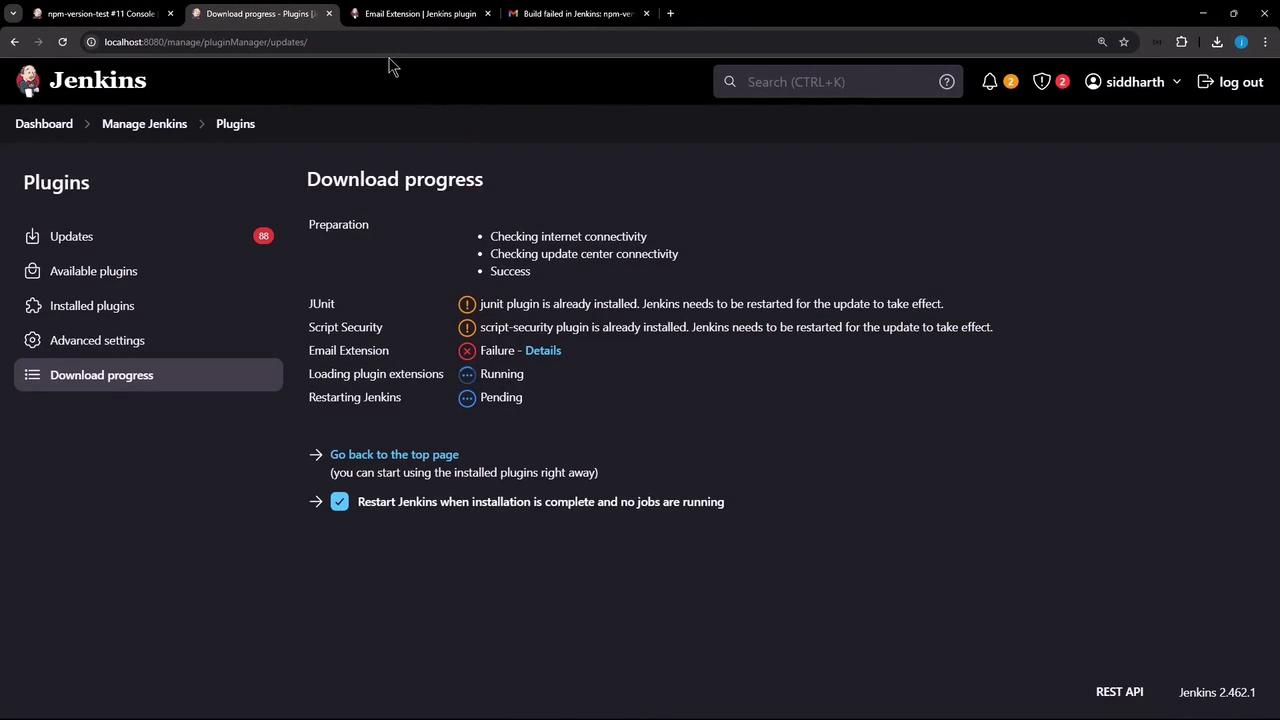
Task: Navigate to Manage Jenkins breadcrumb
Action: [144, 124]
